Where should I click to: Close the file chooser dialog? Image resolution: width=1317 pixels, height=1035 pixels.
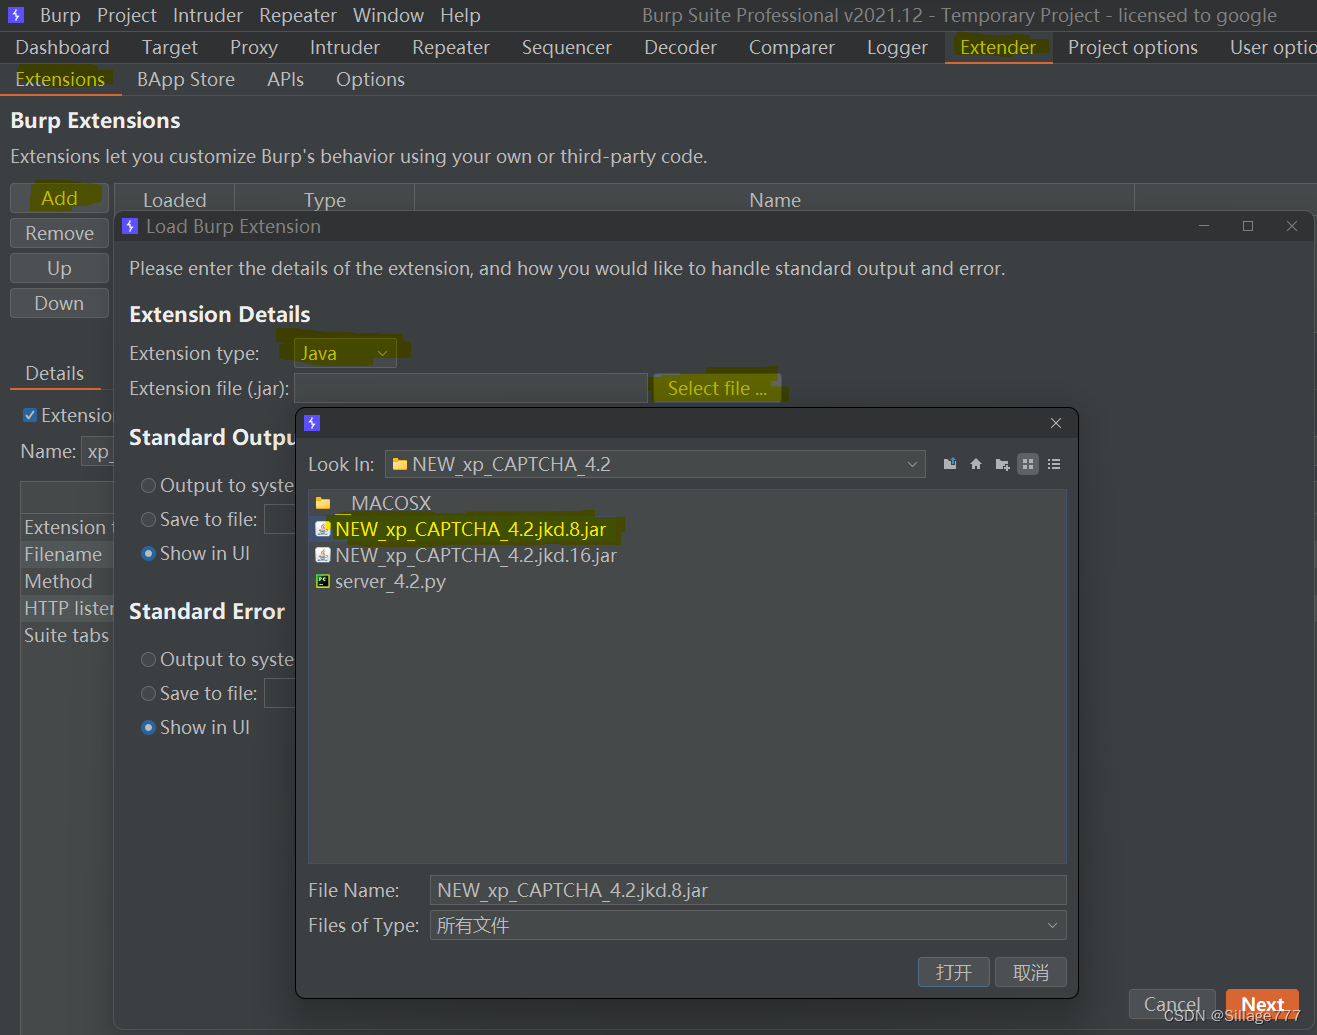click(x=1056, y=423)
